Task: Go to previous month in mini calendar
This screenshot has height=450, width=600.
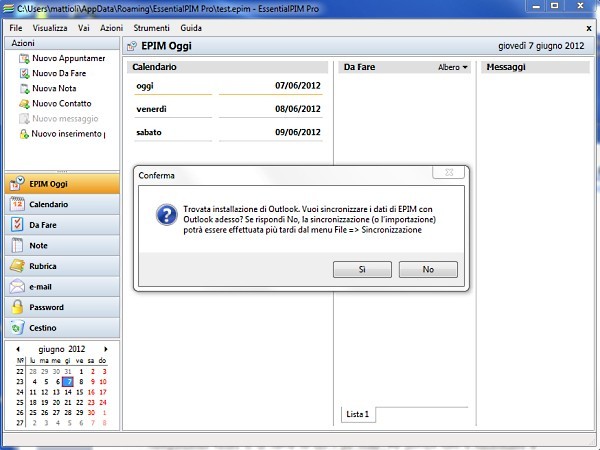Action: [x=17, y=349]
